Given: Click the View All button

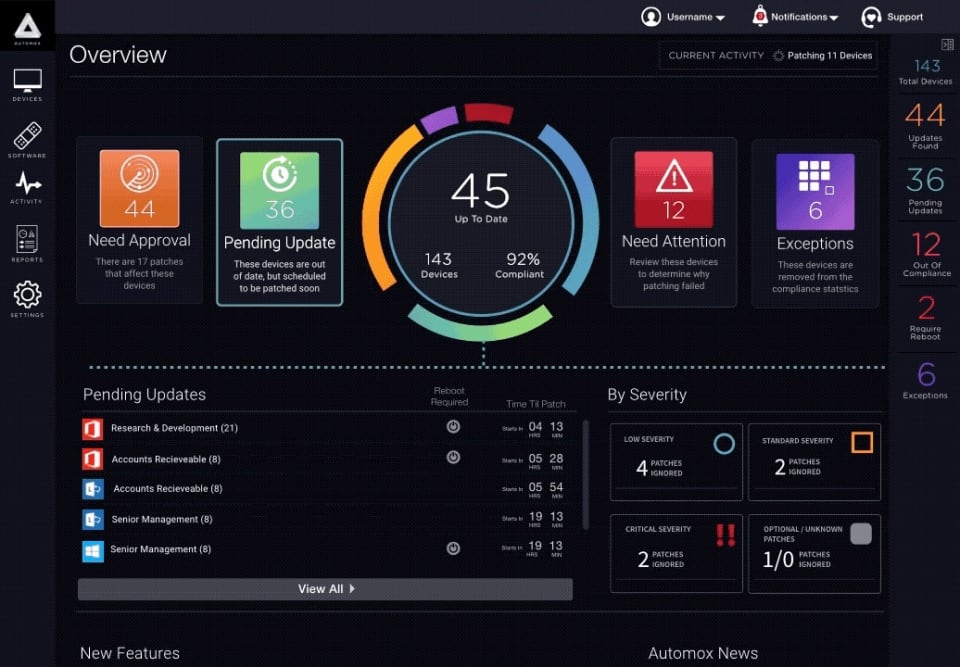Looking at the screenshot, I should click(x=325, y=589).
